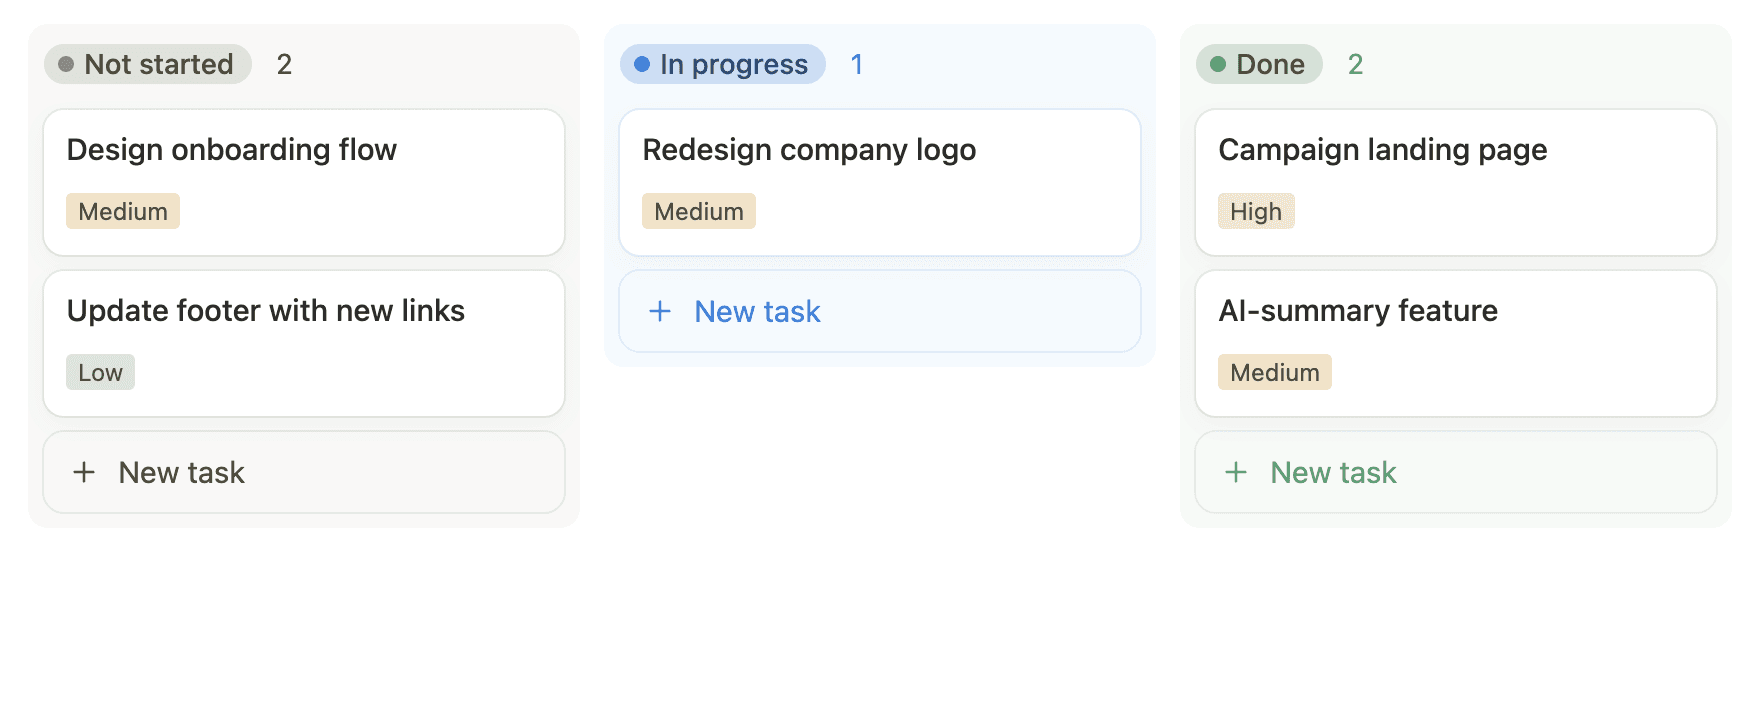This screenshot has height=712, width=1764.
Task: Click Medium tag on Design onboarding flow
Action: tap(123, 211)
